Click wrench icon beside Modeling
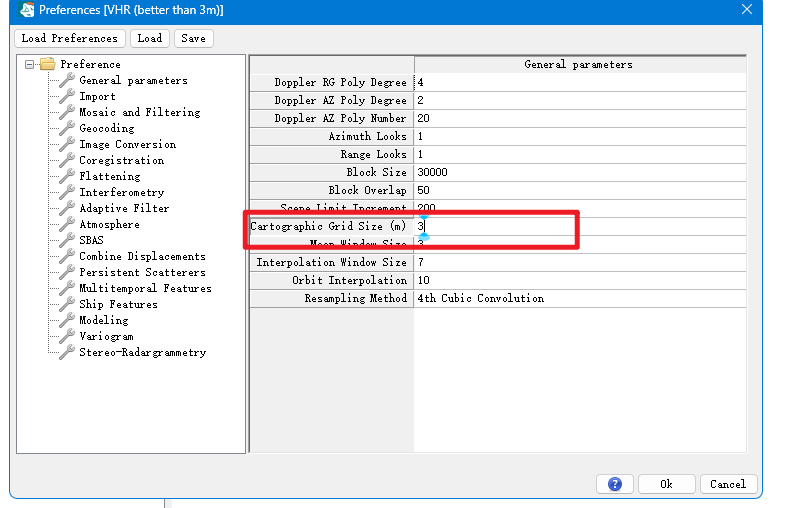 point(67,320)
